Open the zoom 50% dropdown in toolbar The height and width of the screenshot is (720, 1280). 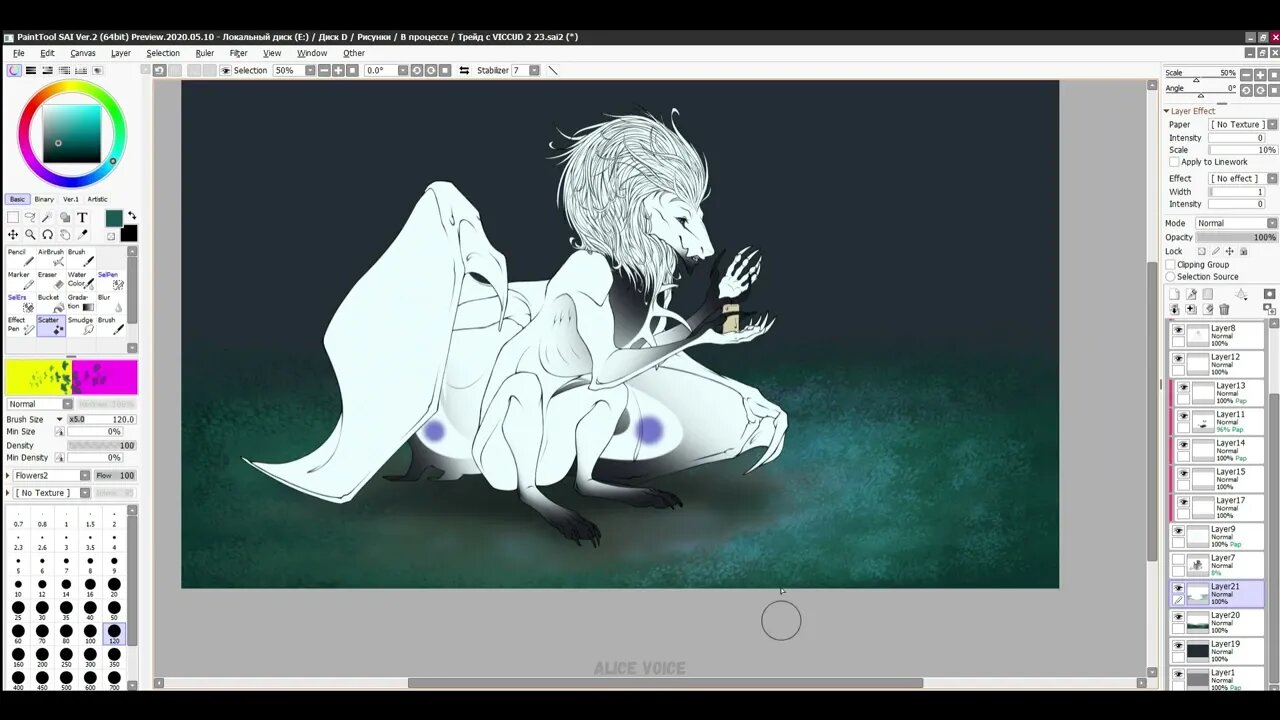click(x=310, y=70)
